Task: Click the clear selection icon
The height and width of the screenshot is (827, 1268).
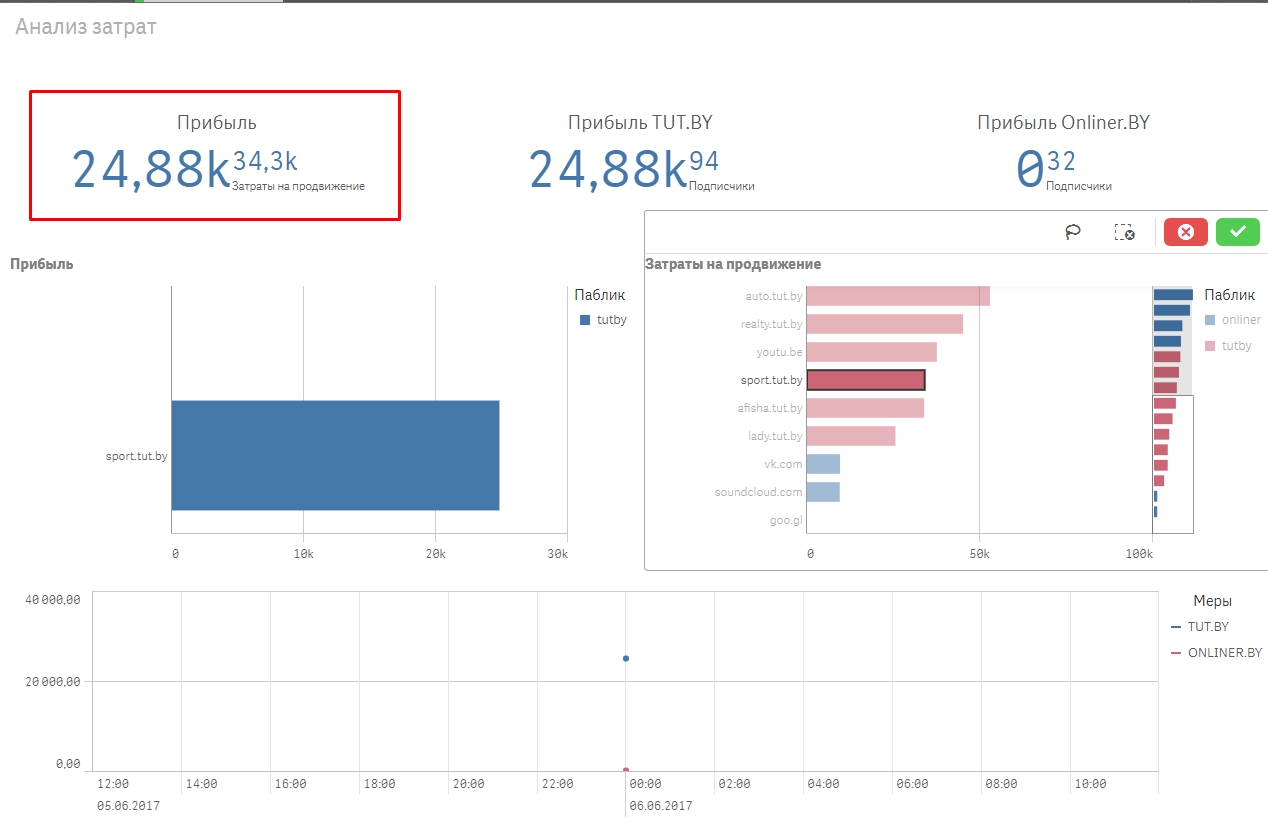Action: [1124, 232]
